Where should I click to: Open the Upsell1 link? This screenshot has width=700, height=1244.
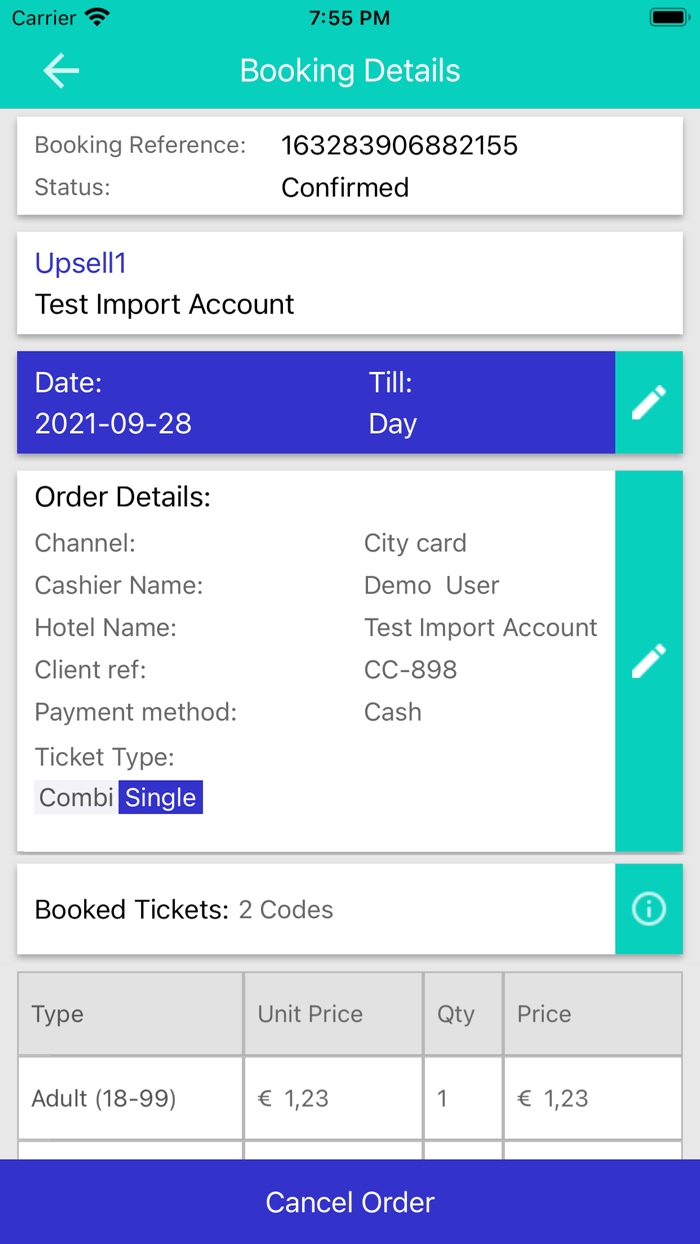click(x=81, y=263)
